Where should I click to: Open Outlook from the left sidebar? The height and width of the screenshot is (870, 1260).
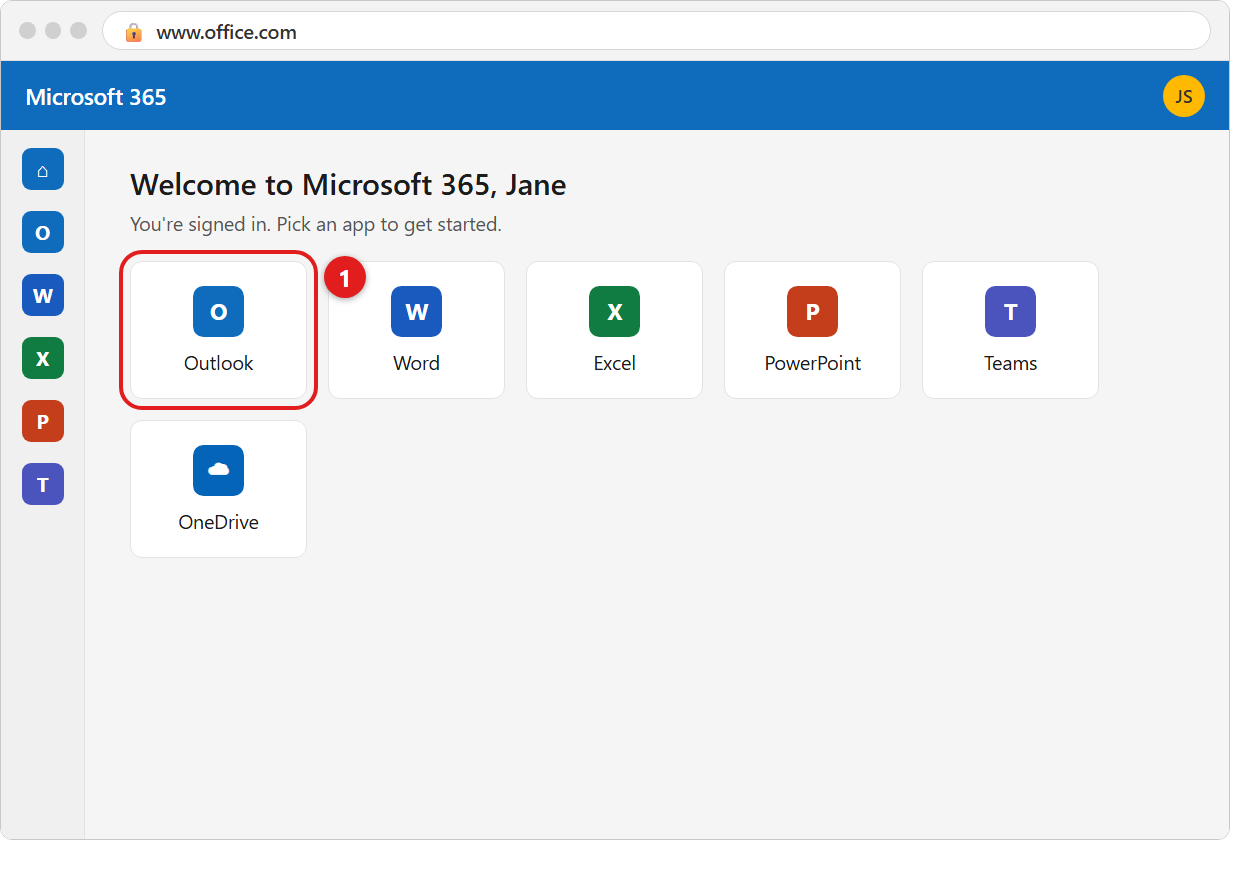pyautogui.click(x=43, y=232)
